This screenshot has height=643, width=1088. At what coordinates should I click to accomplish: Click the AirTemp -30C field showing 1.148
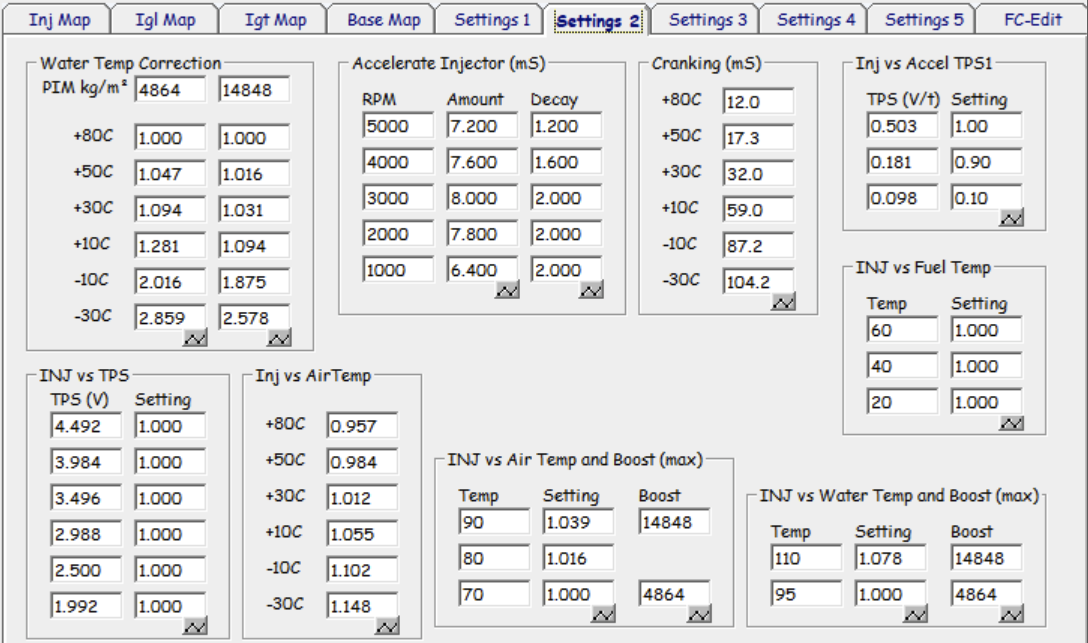pos(361,606)
